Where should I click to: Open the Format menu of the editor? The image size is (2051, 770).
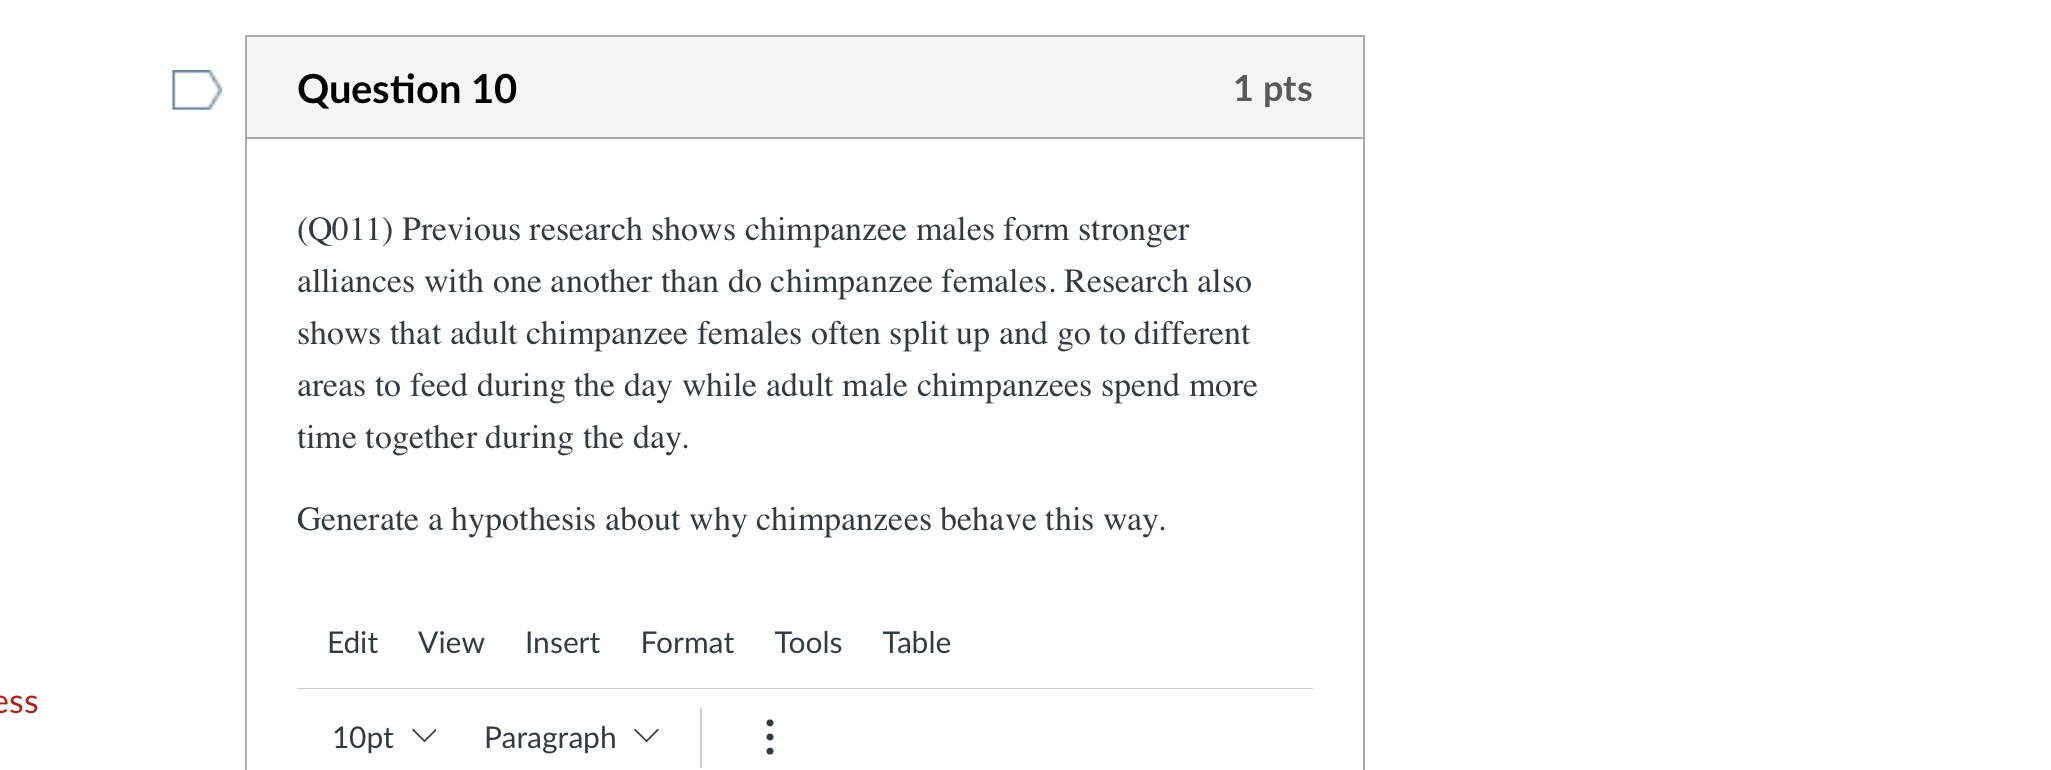tap(687, 643)
